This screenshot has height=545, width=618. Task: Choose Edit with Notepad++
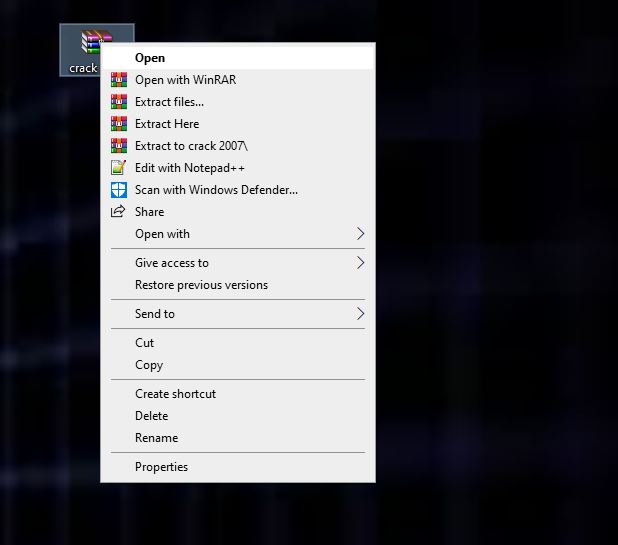238,168
